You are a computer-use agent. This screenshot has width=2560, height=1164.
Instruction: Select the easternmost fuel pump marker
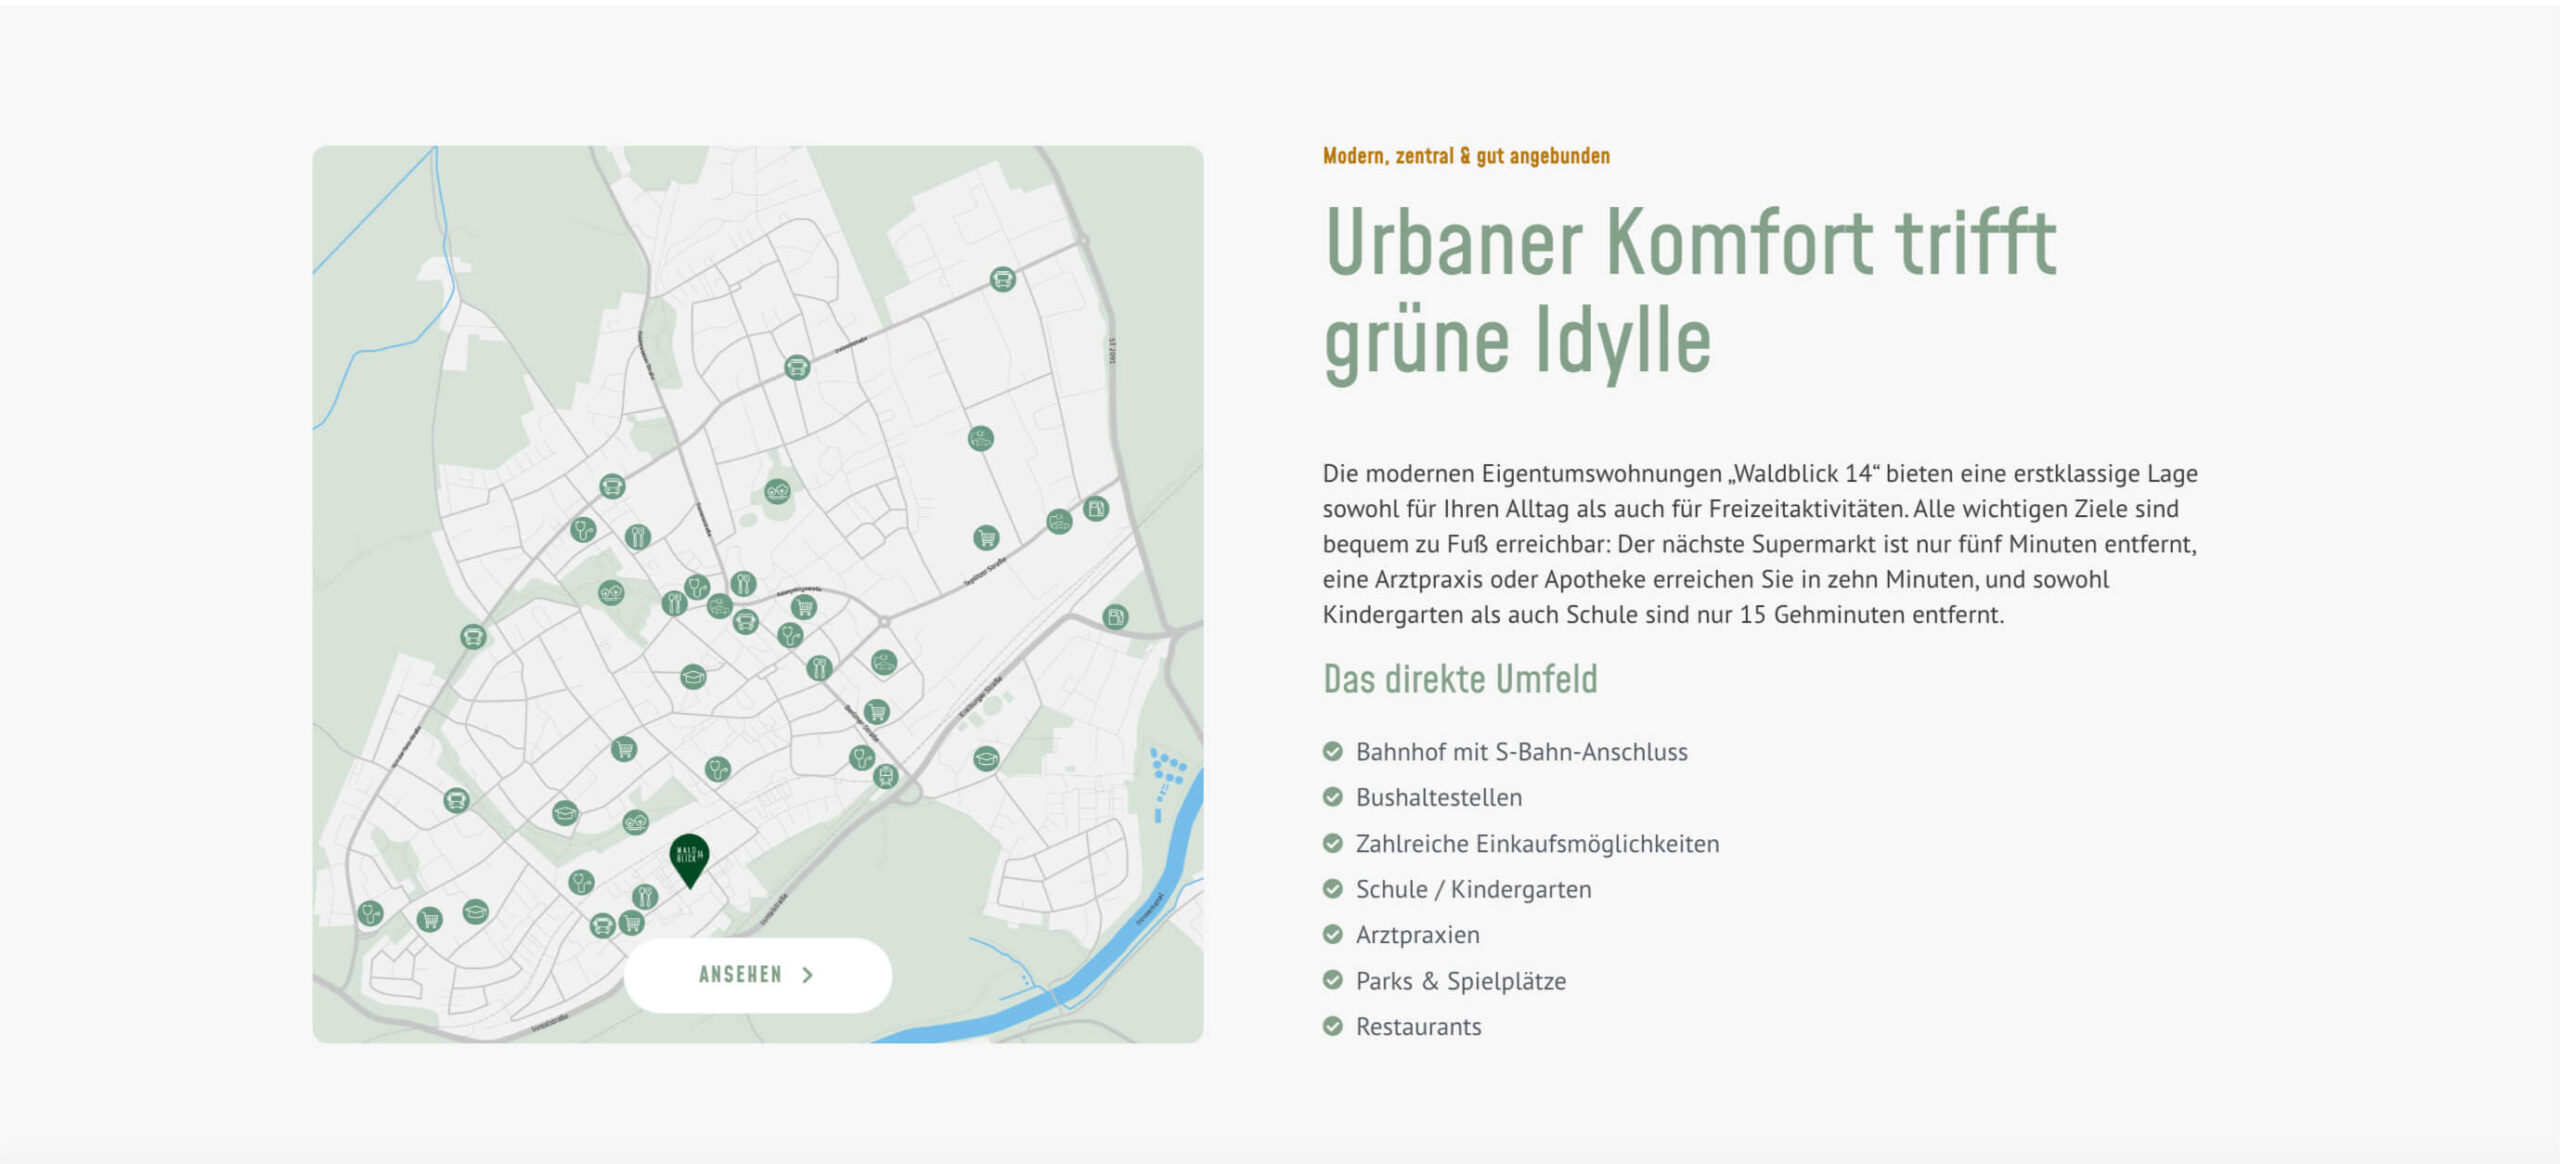1115,617
